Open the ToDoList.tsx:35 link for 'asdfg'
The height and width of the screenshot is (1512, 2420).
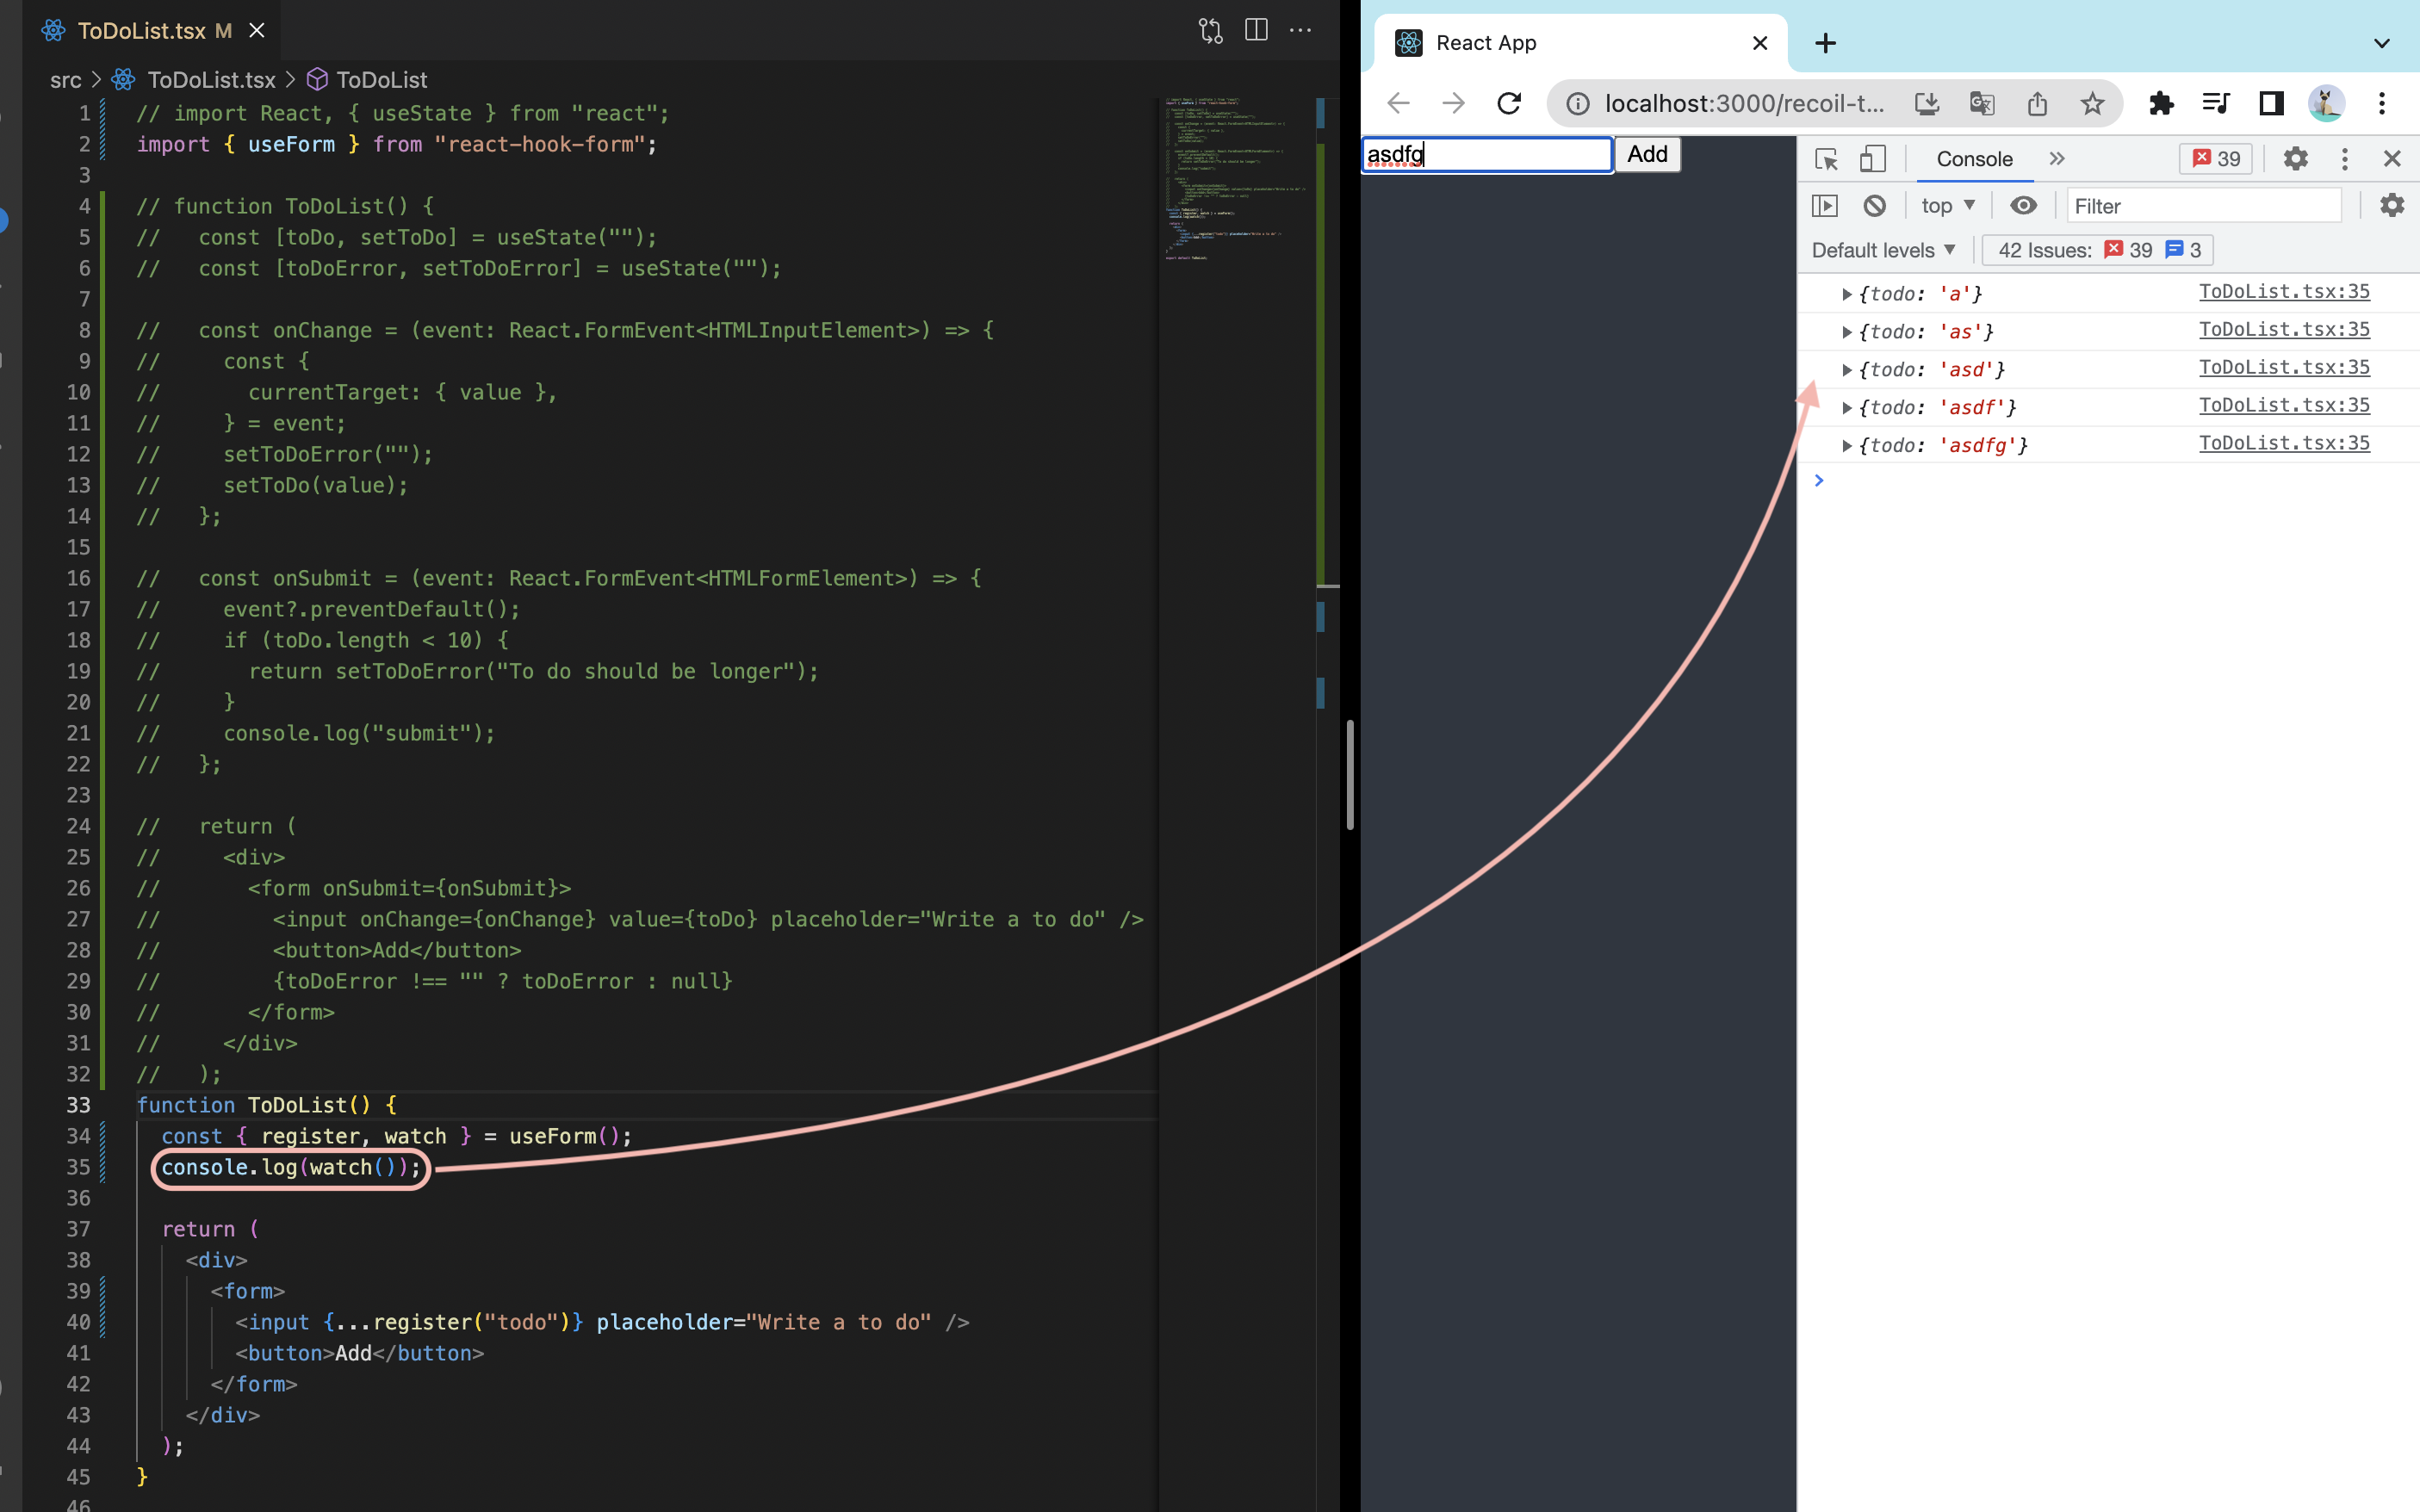click(x=2283, y=443)
